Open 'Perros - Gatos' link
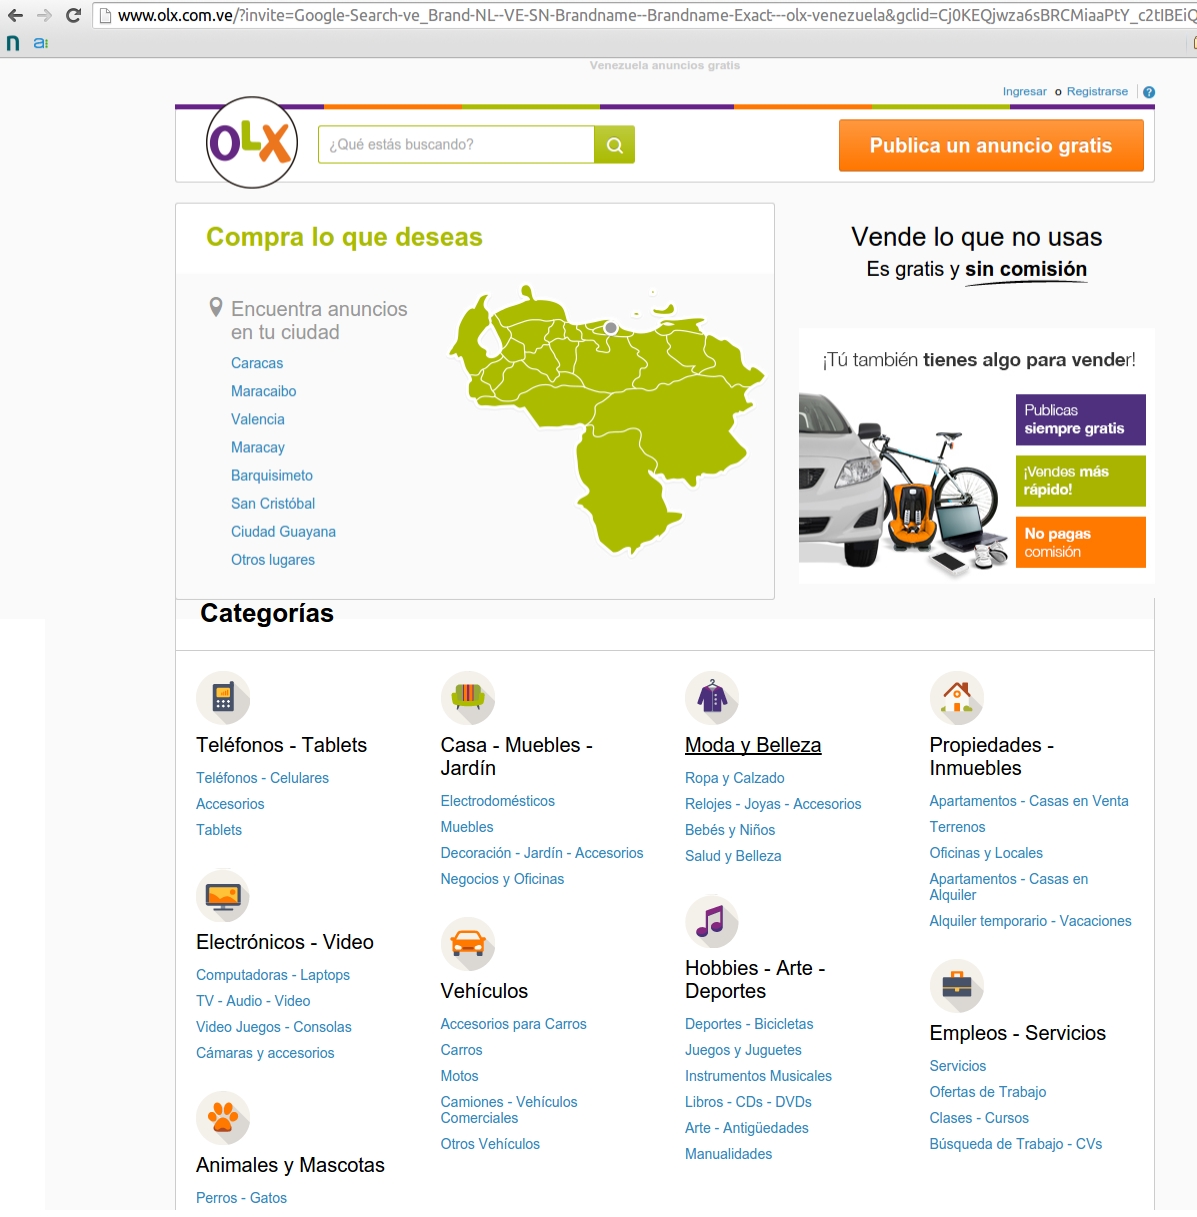 coord(241,1197)
